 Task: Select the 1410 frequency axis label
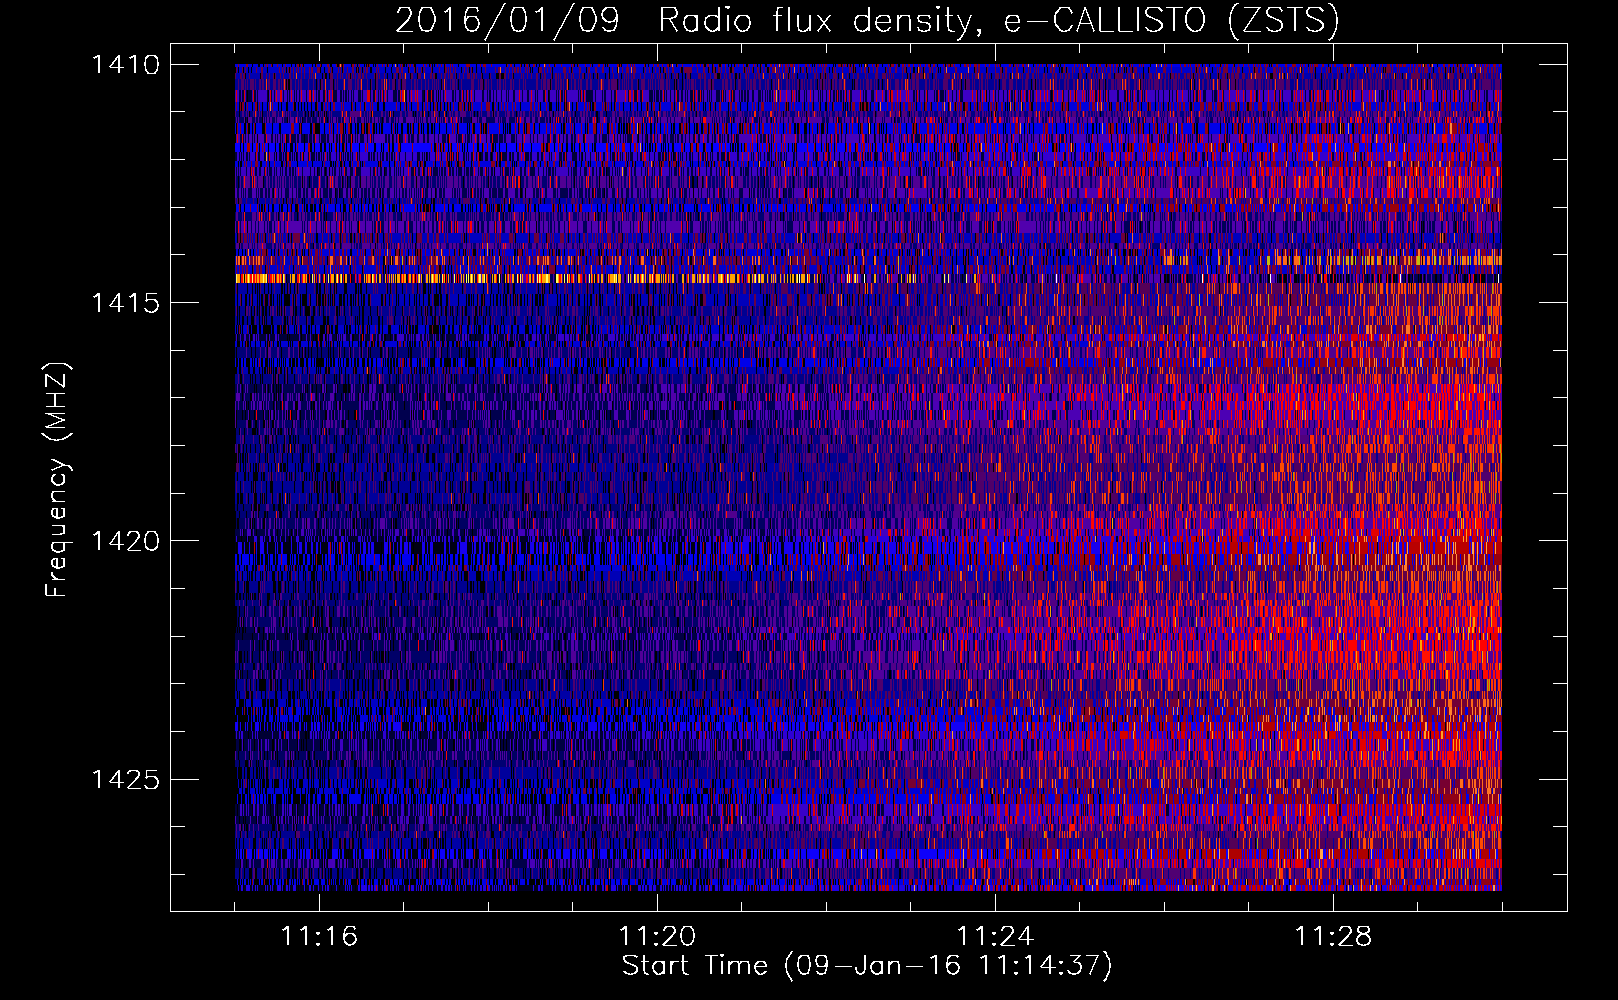tap(125, 65)
